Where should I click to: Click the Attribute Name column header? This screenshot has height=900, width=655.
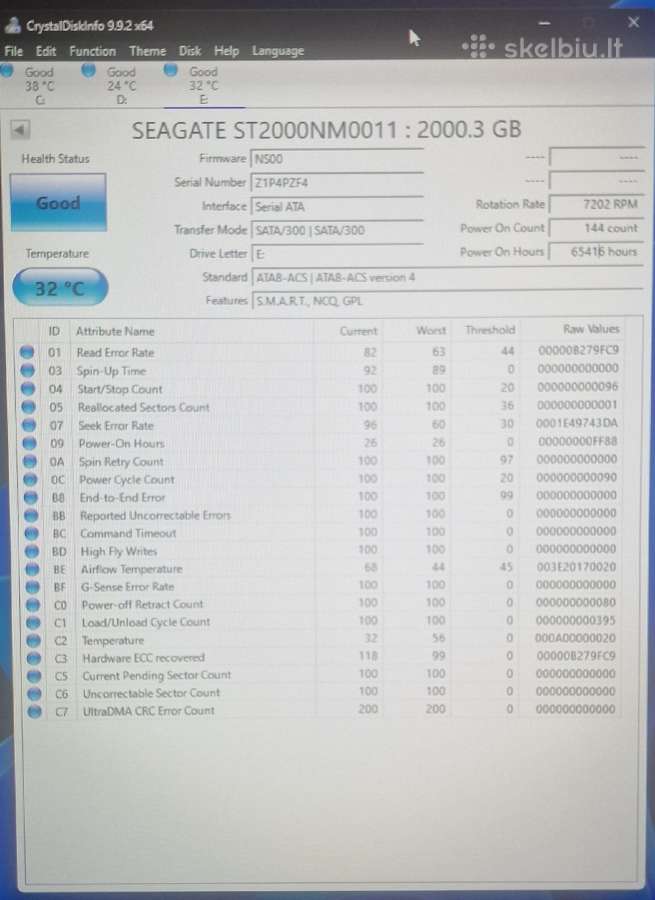point(115,331)
